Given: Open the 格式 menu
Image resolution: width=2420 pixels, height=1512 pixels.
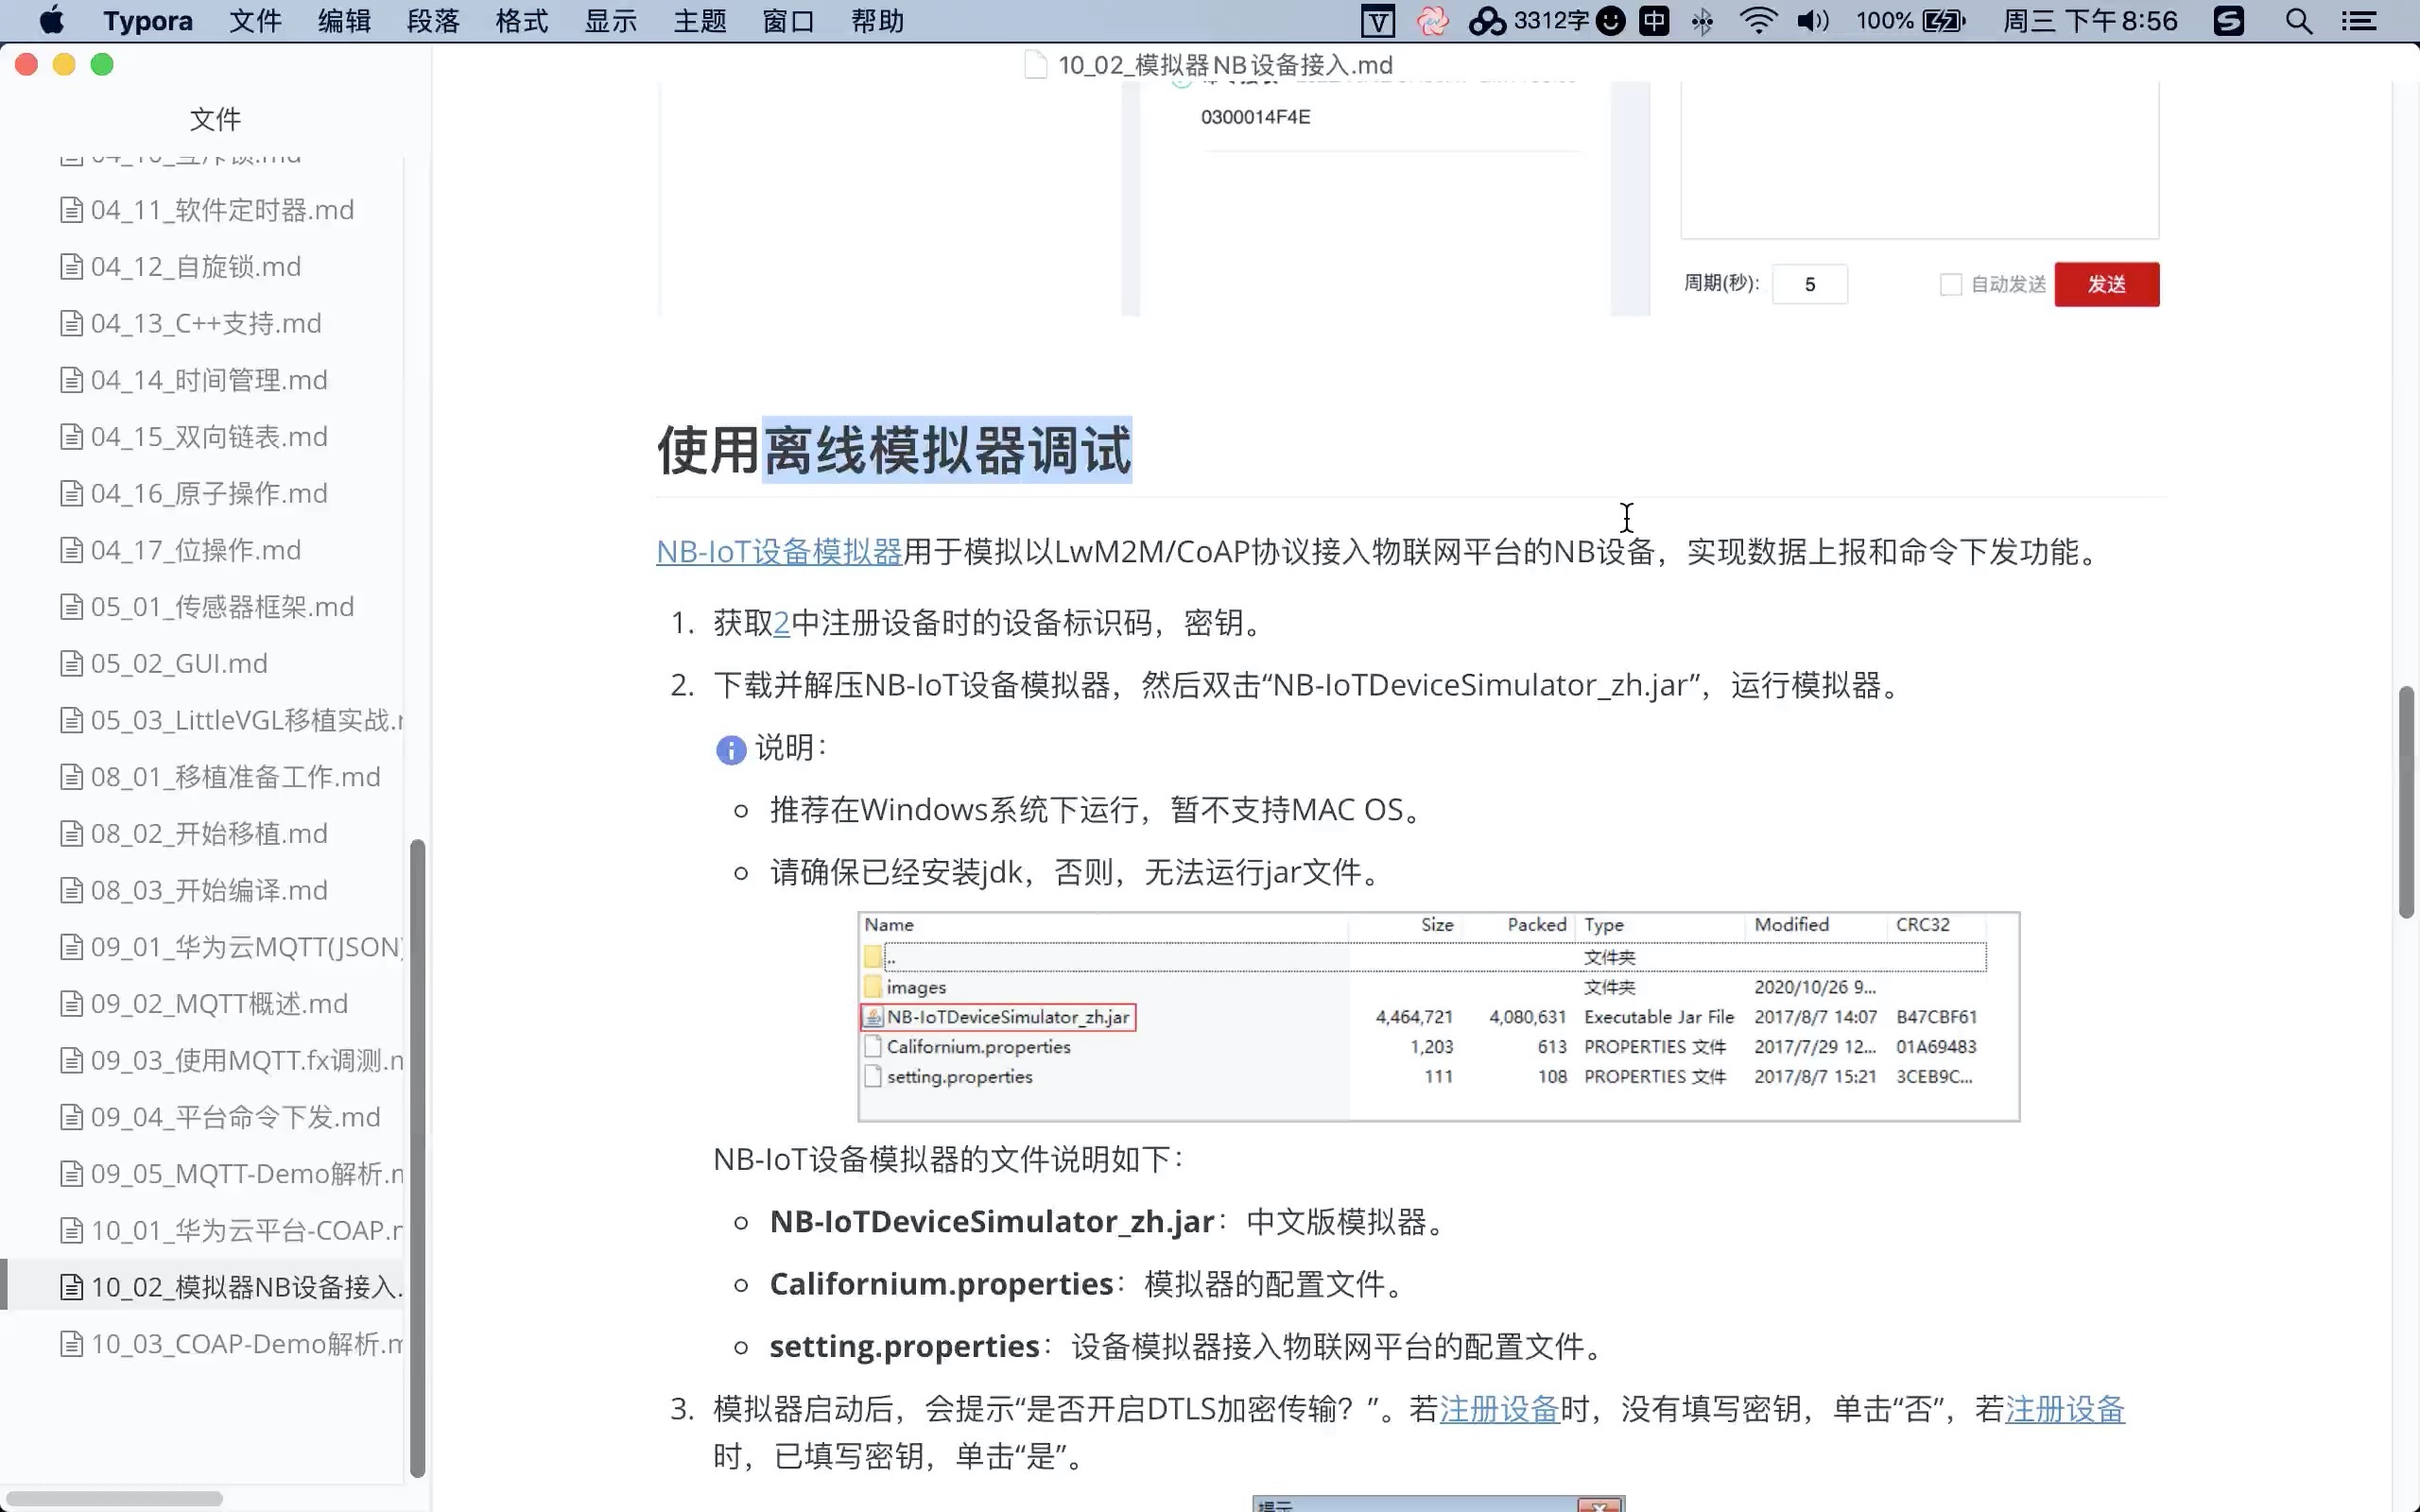Looking at the screenshot, I should [x=522, y=21].
